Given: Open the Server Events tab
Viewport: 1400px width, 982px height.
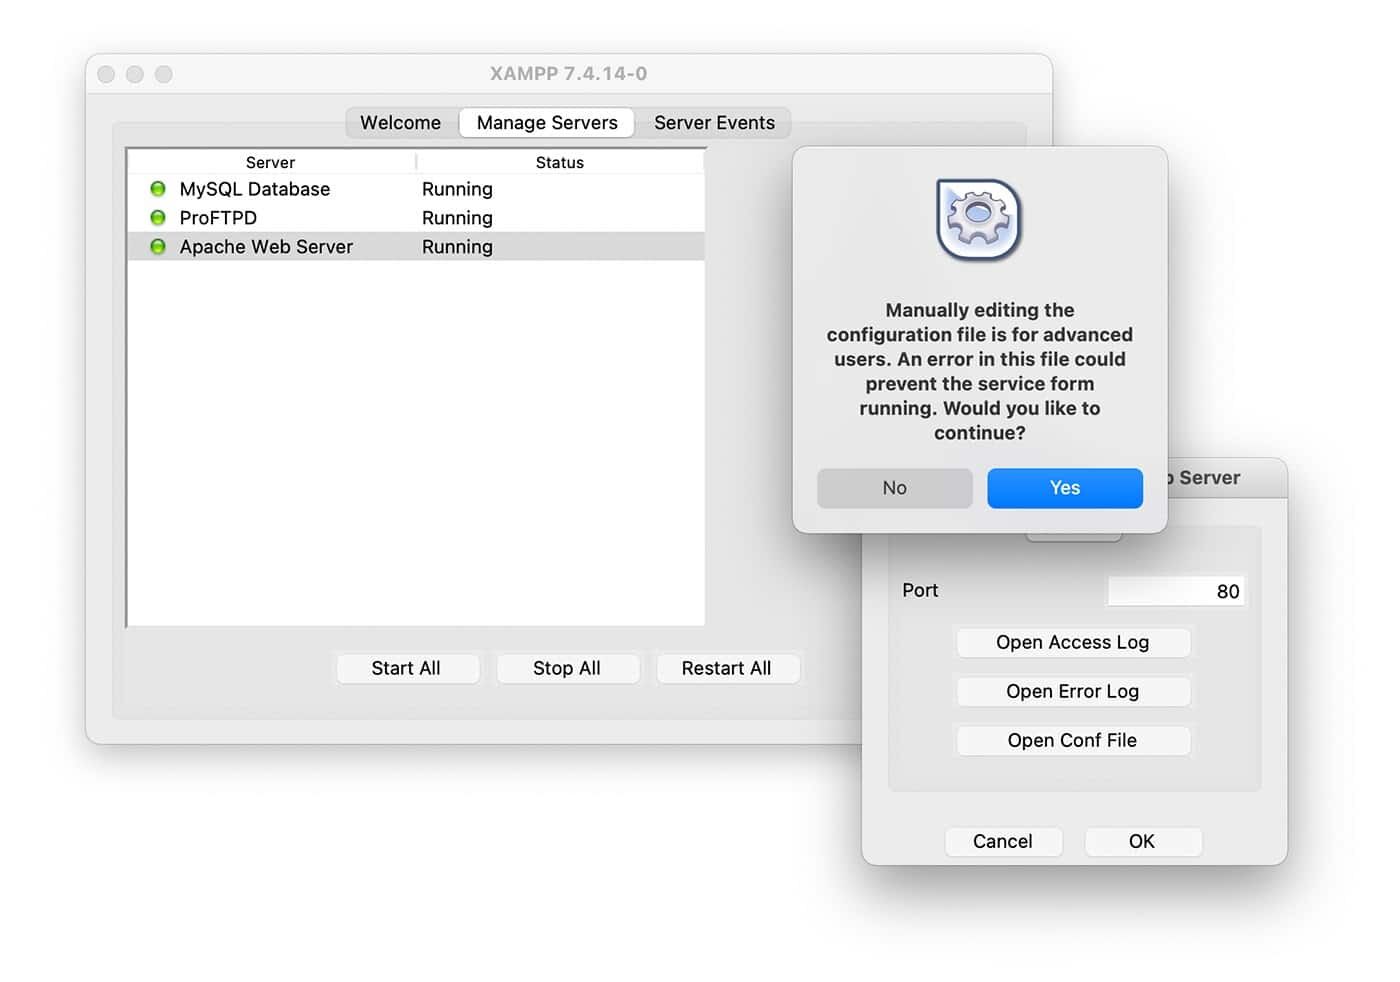Looking at the screenshot, I should pyautogui.click(x=714, y=123).
